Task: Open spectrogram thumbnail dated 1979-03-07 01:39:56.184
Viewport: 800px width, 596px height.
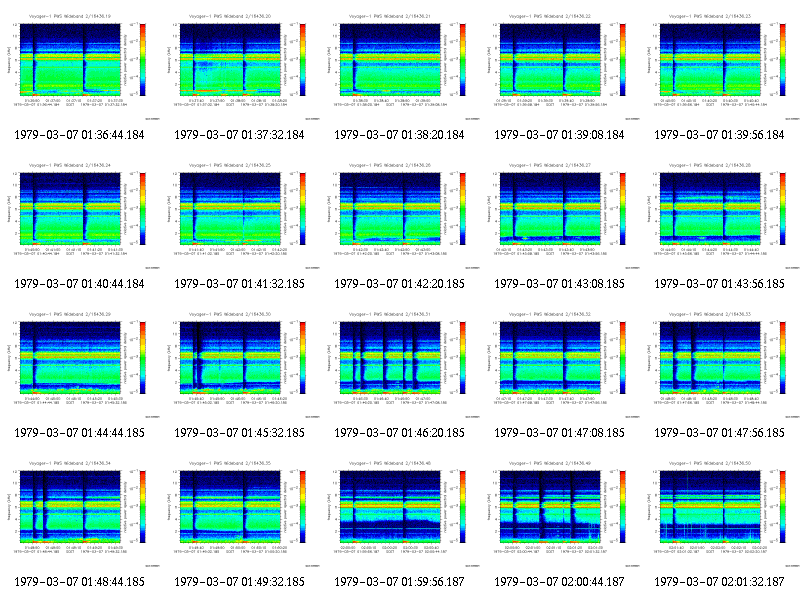Action: (x=720, y=66)
